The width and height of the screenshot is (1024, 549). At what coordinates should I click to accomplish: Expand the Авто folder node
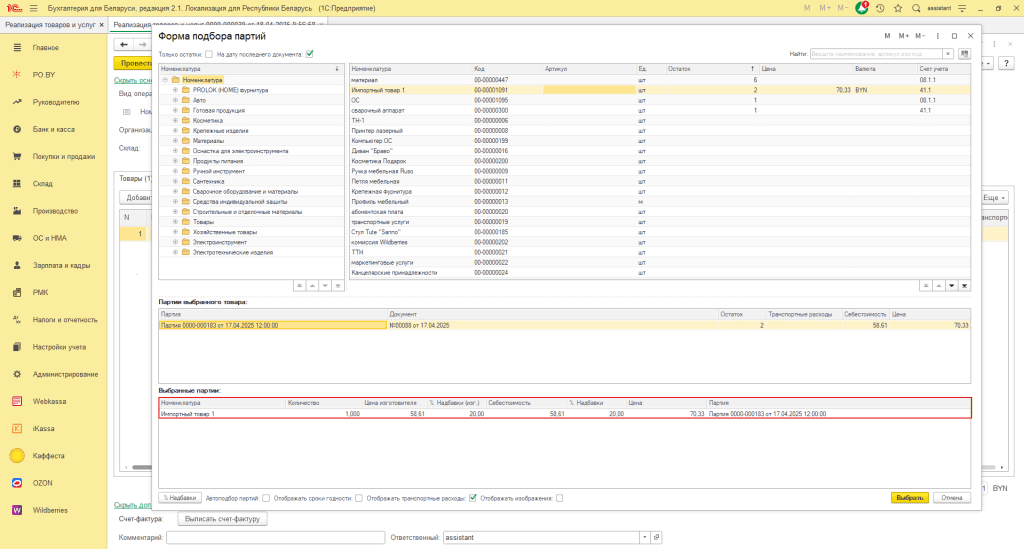click(x=175, y=101)
